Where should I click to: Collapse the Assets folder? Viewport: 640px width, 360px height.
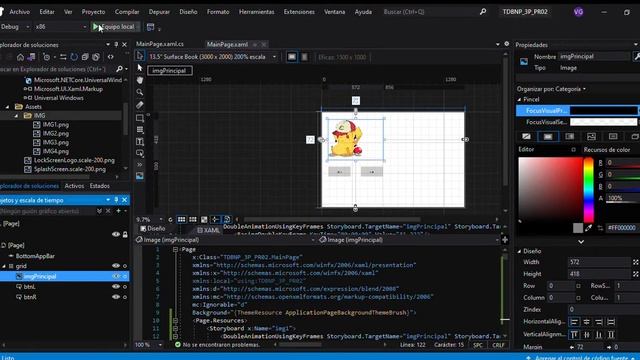point(8,107)
